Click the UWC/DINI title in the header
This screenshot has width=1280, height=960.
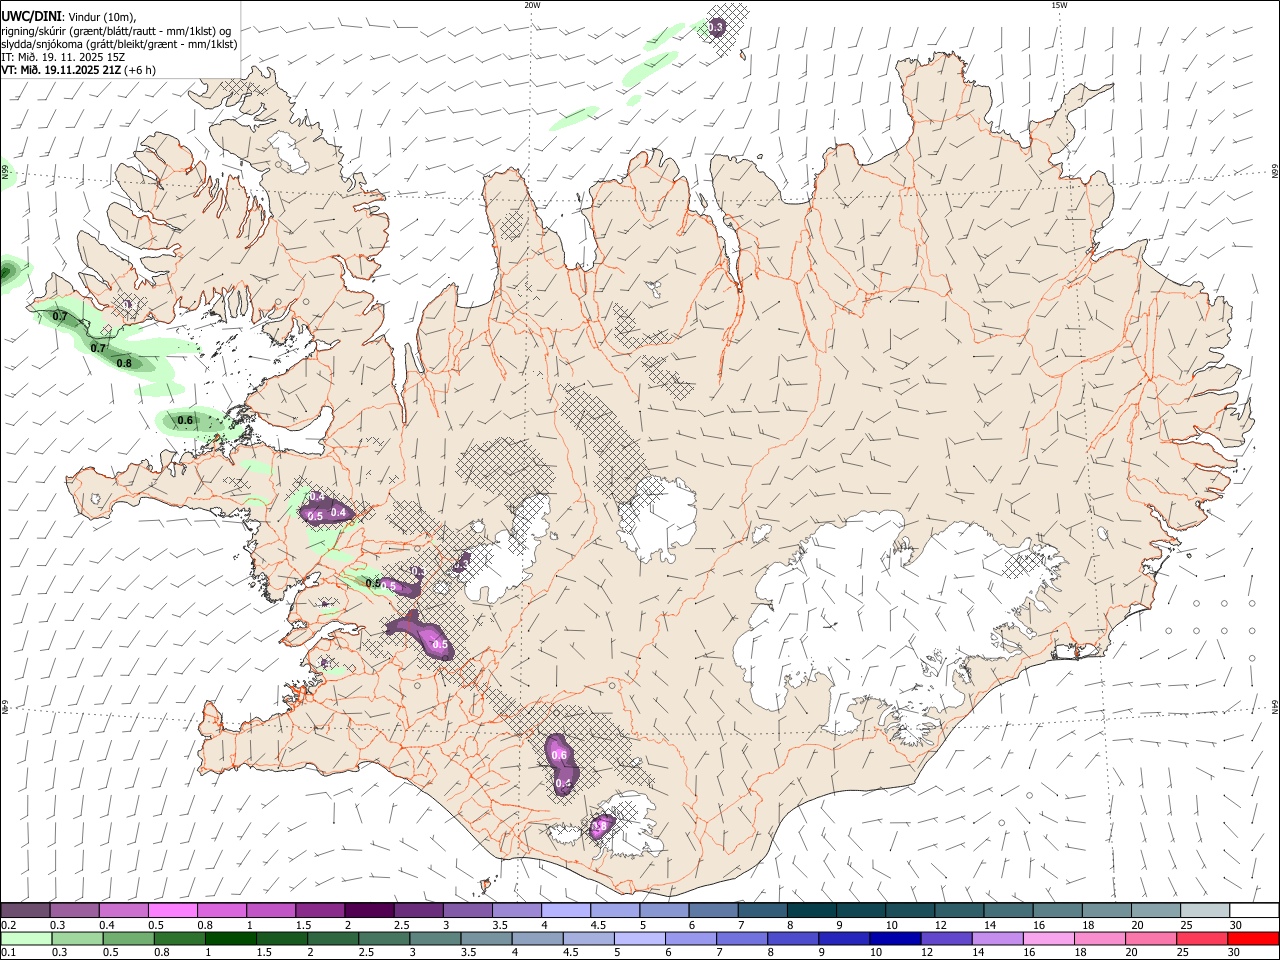tap(31, 16)
